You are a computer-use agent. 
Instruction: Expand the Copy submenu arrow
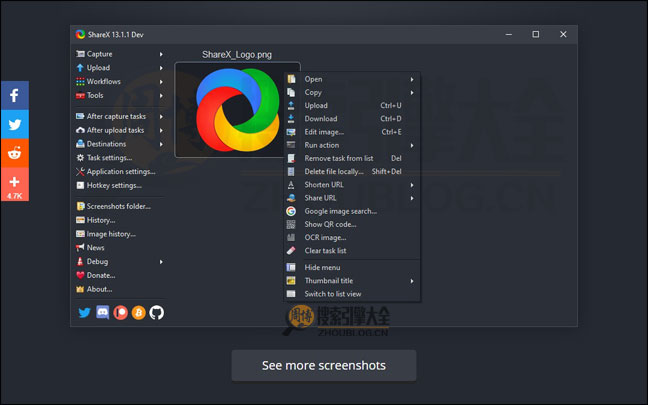[412, 93]
